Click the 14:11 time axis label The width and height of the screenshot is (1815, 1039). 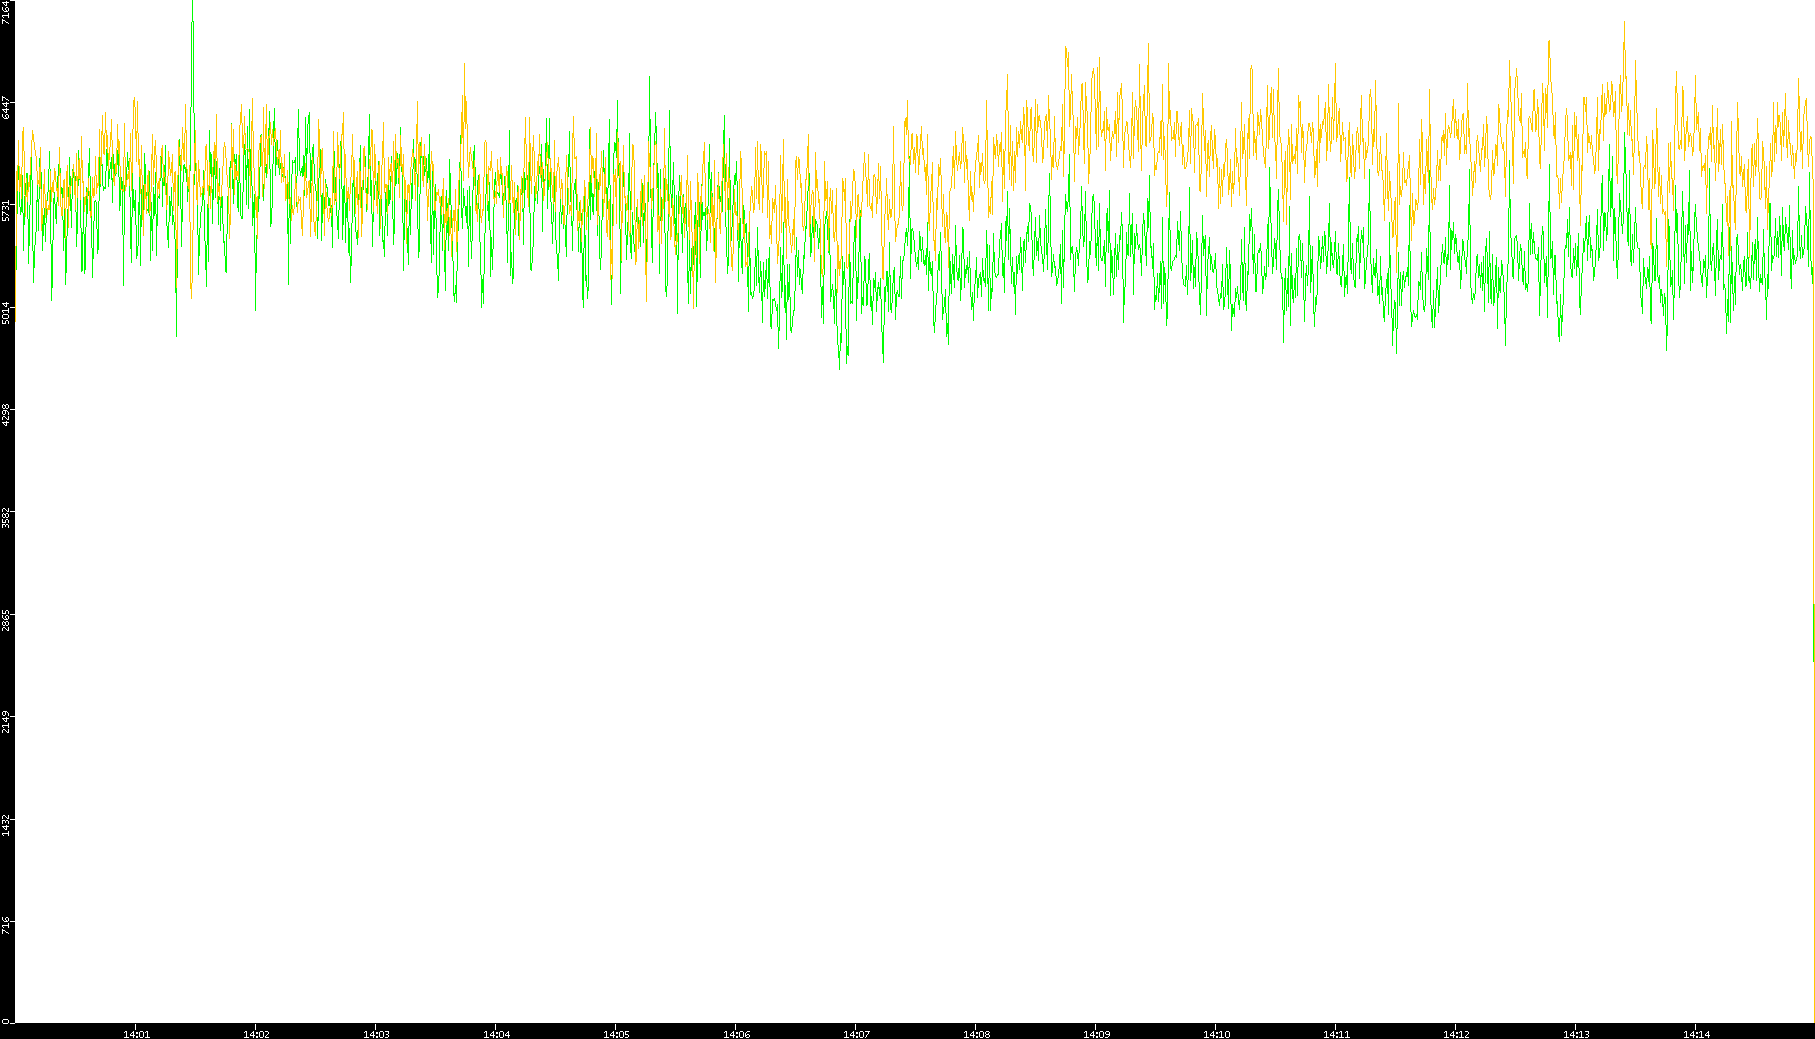pyautogui.click(x=1336, y=1033)
